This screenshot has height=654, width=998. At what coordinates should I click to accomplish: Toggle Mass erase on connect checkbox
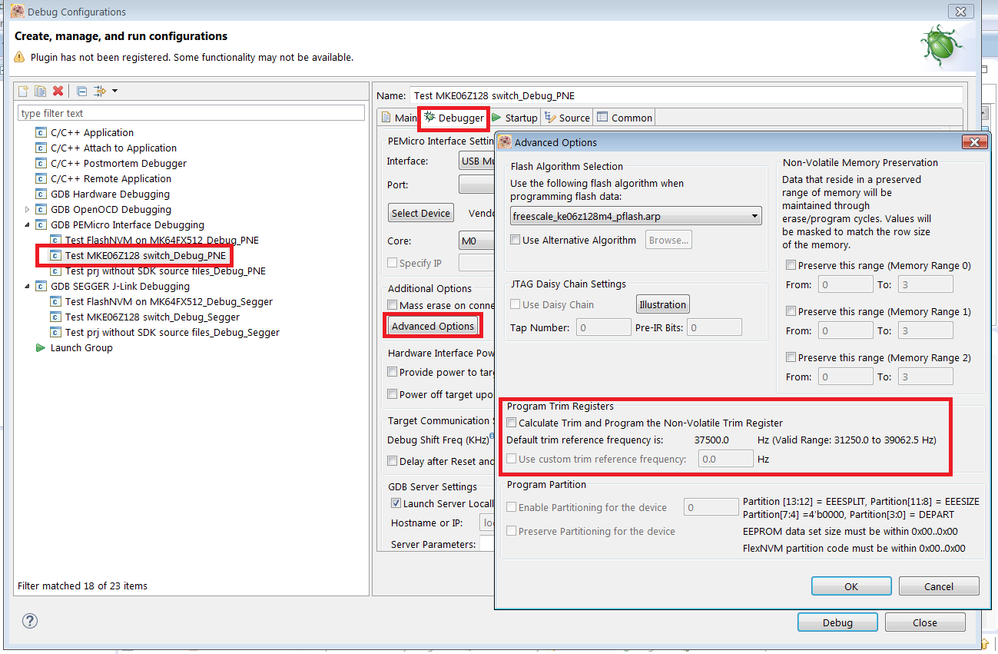[x=392, y=305]
